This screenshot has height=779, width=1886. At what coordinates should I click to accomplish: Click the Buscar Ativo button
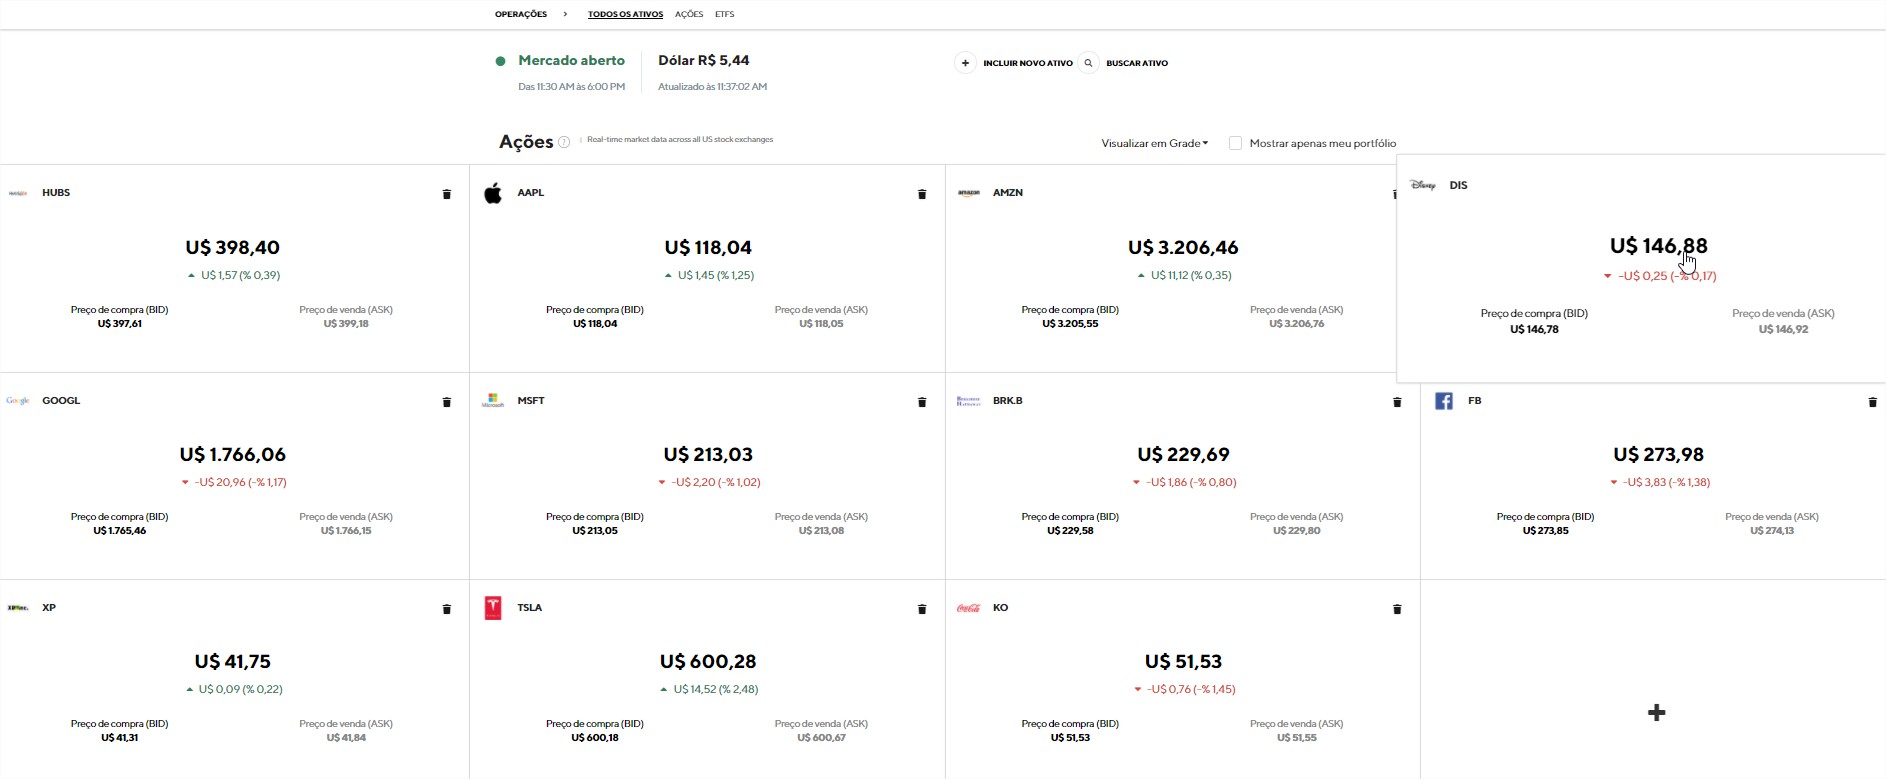(x=1136, y=63)
